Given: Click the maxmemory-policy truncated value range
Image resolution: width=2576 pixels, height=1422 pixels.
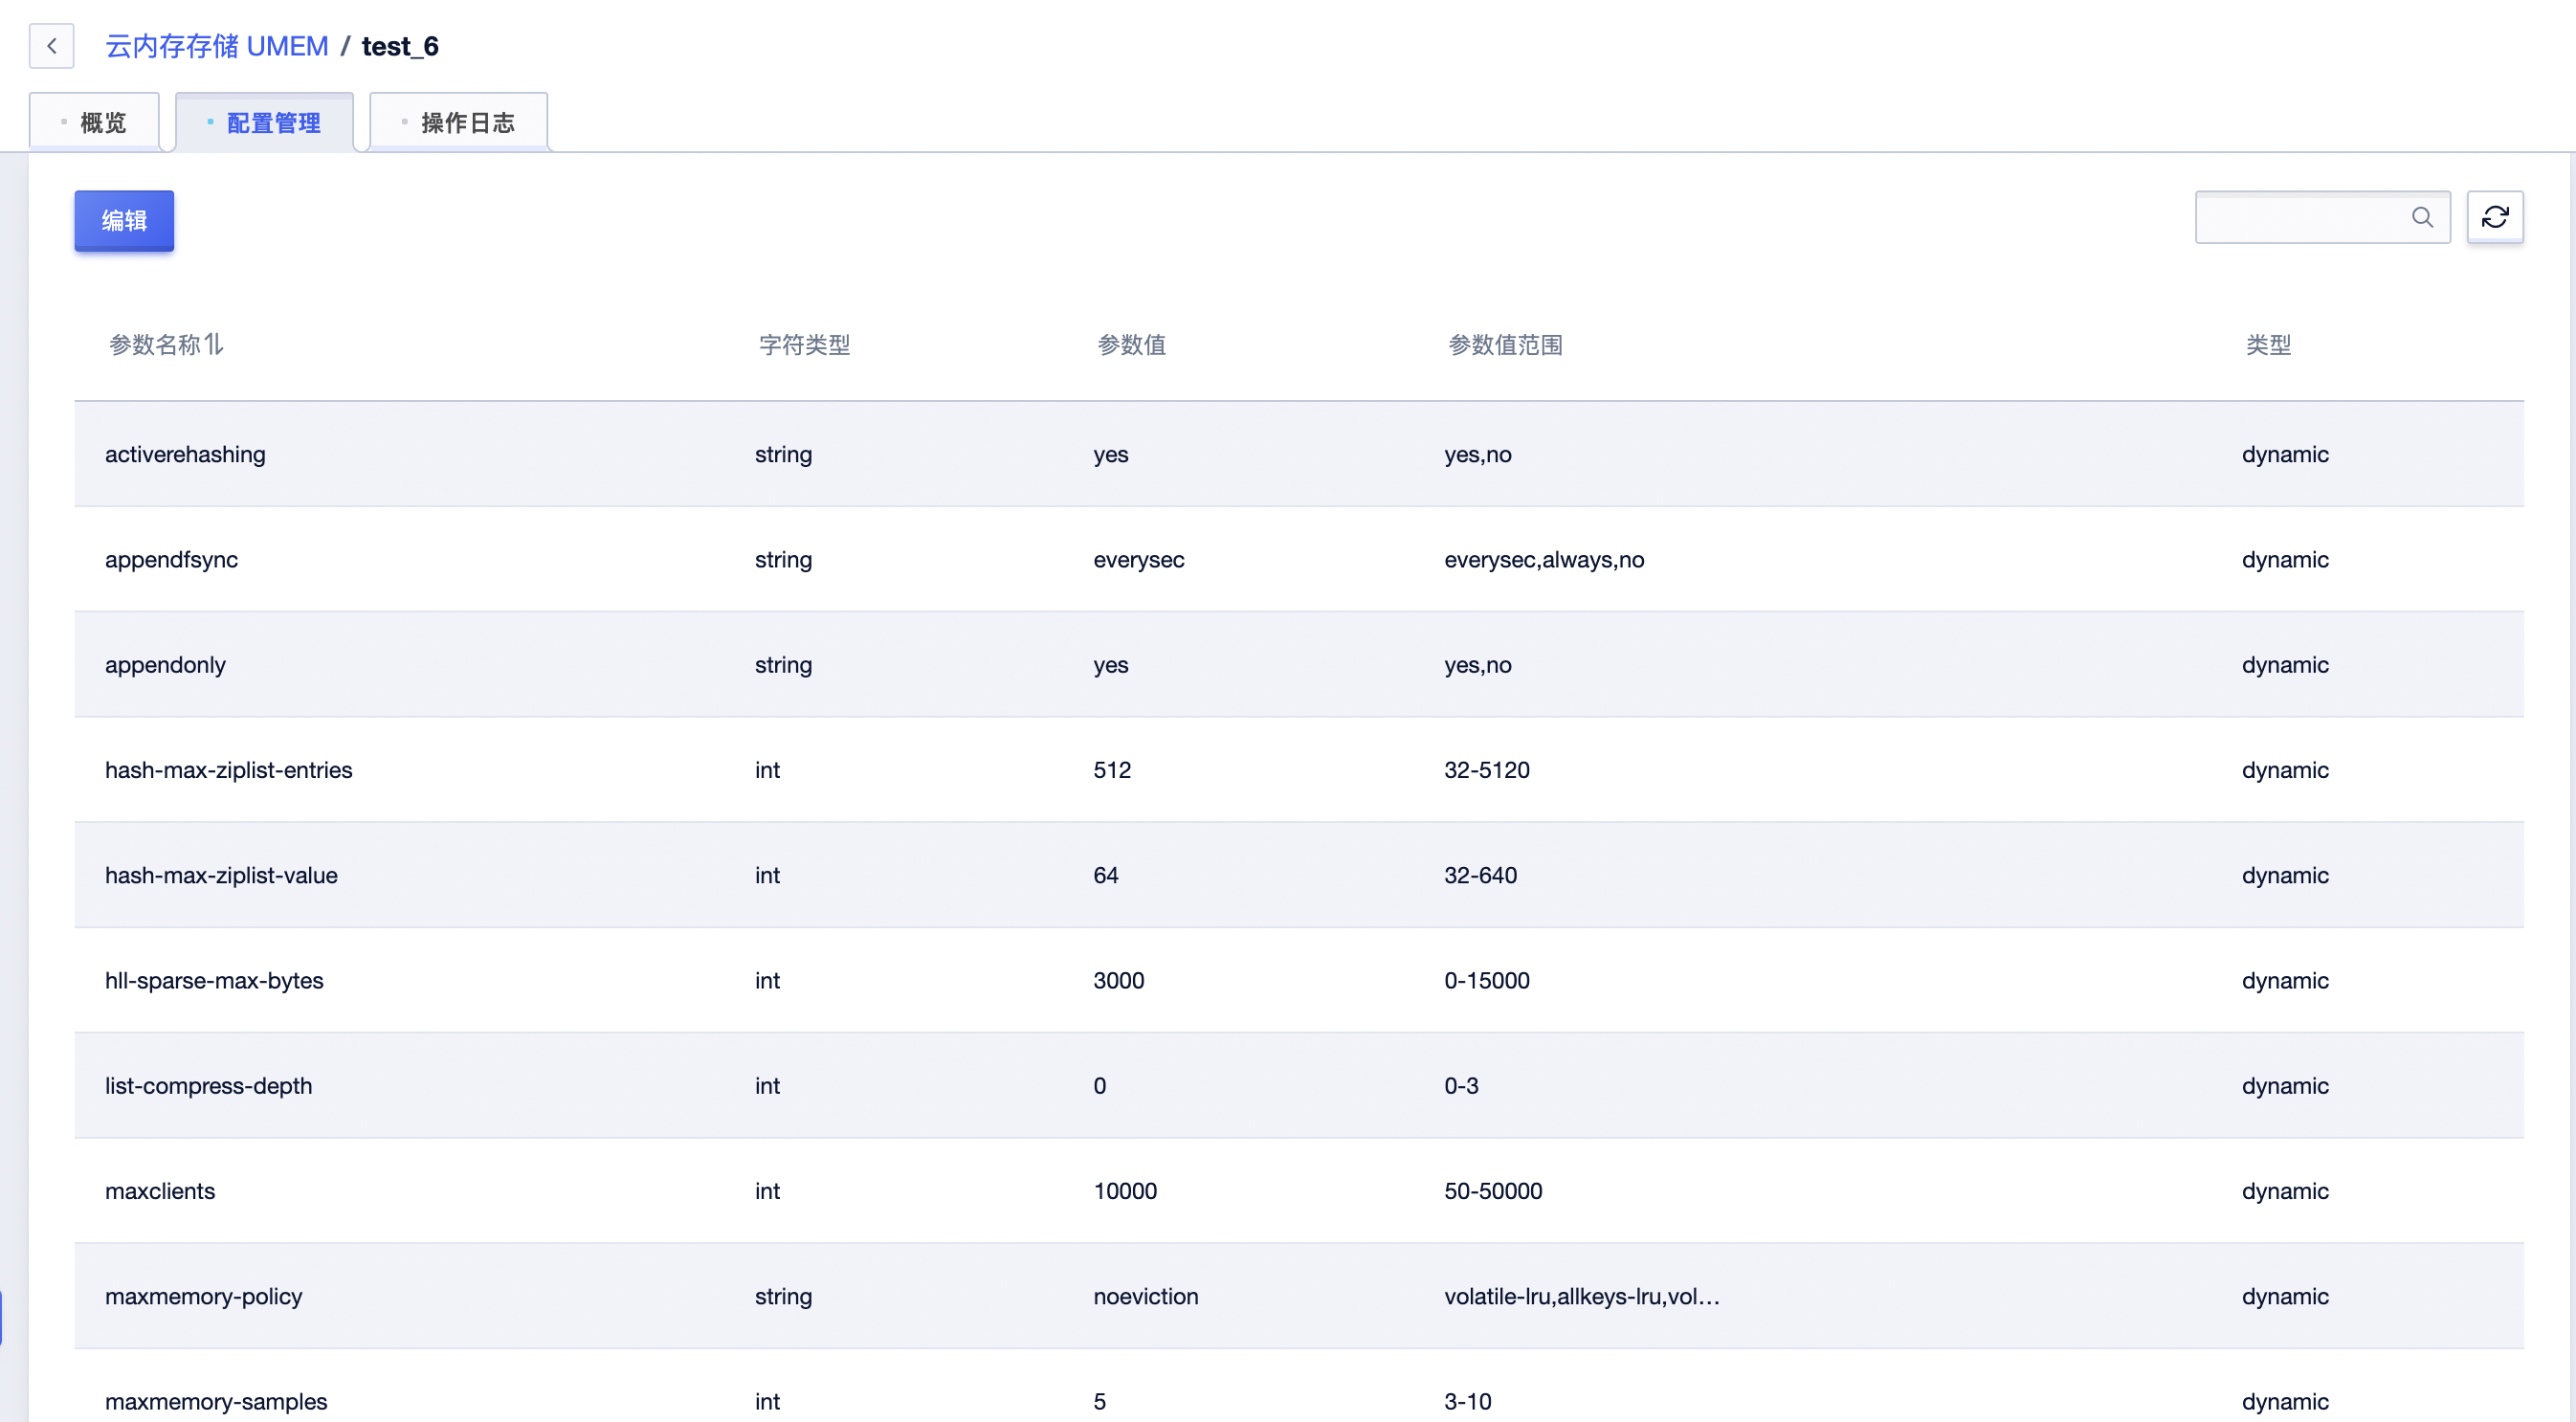Looking at the screenshot, I should pos(1581,1296).
